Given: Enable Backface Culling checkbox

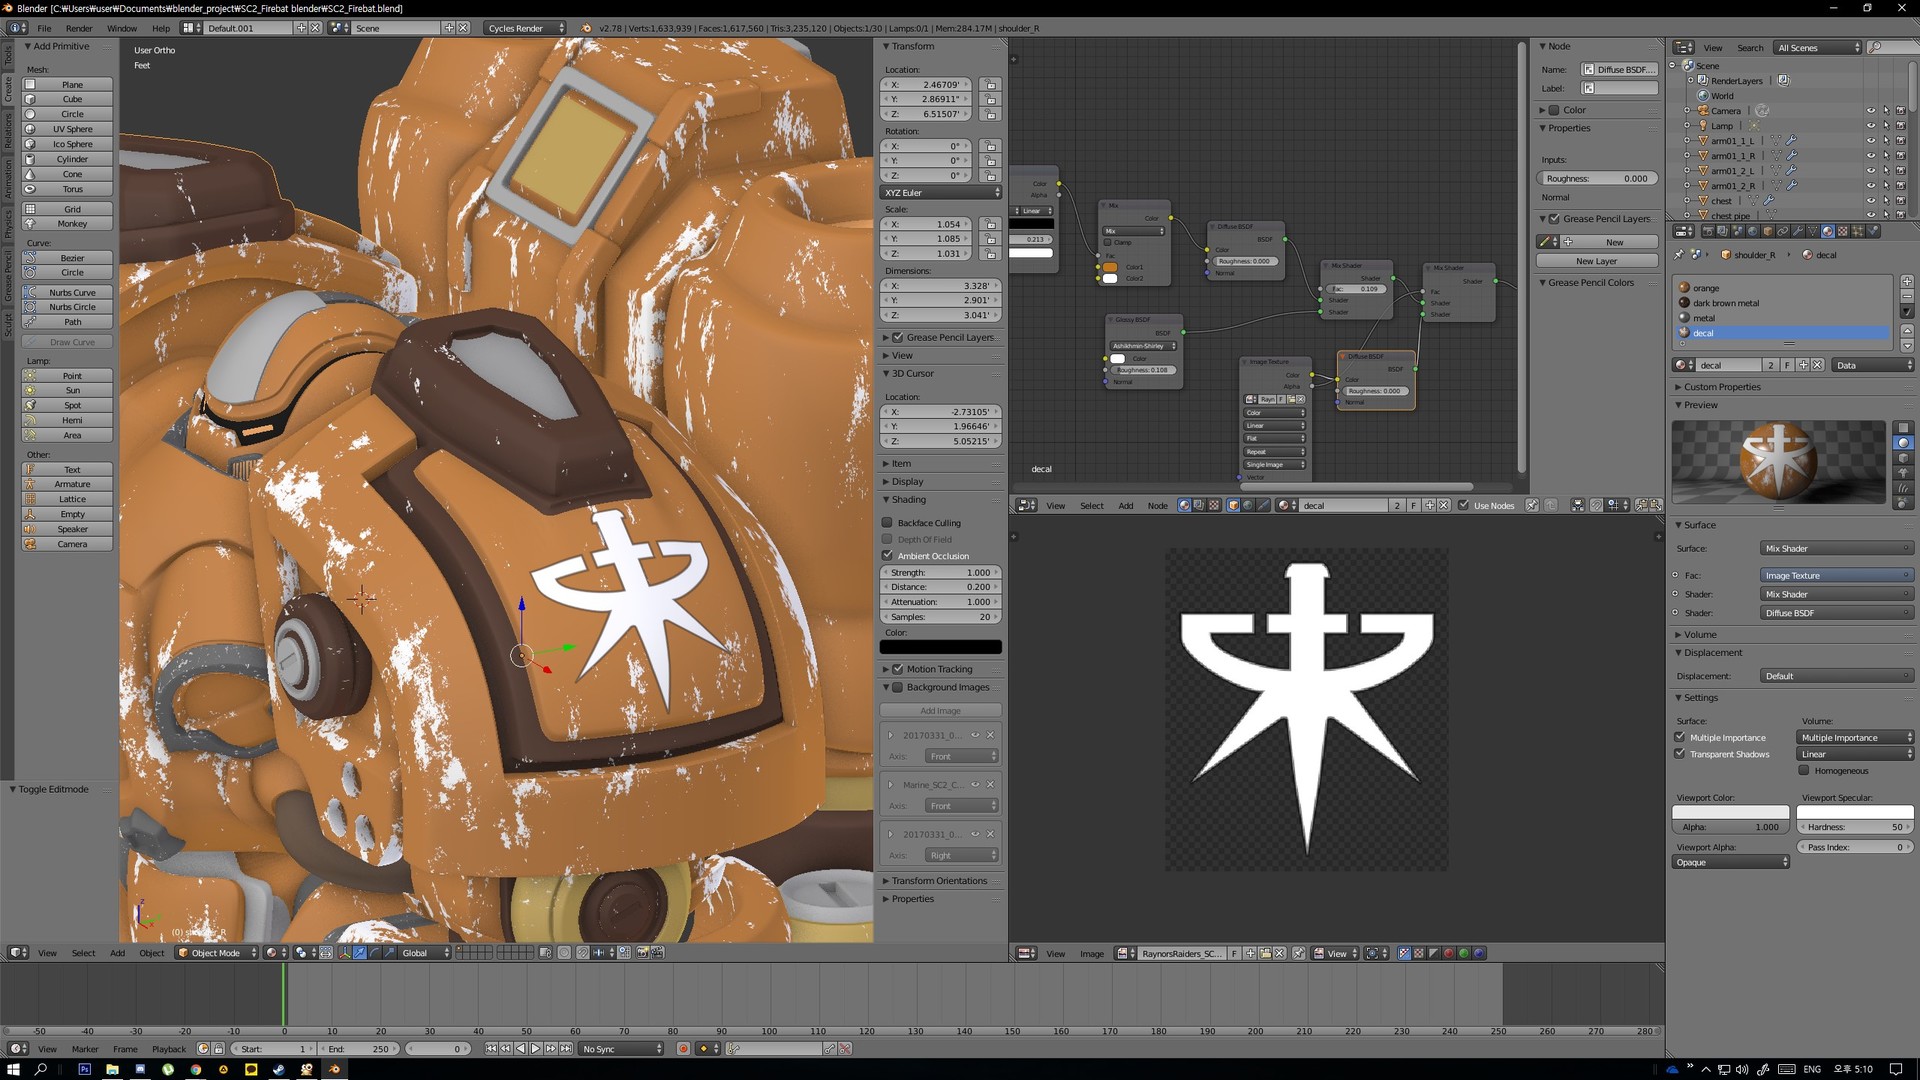Looking at the screenshot, I should point(887,523).
